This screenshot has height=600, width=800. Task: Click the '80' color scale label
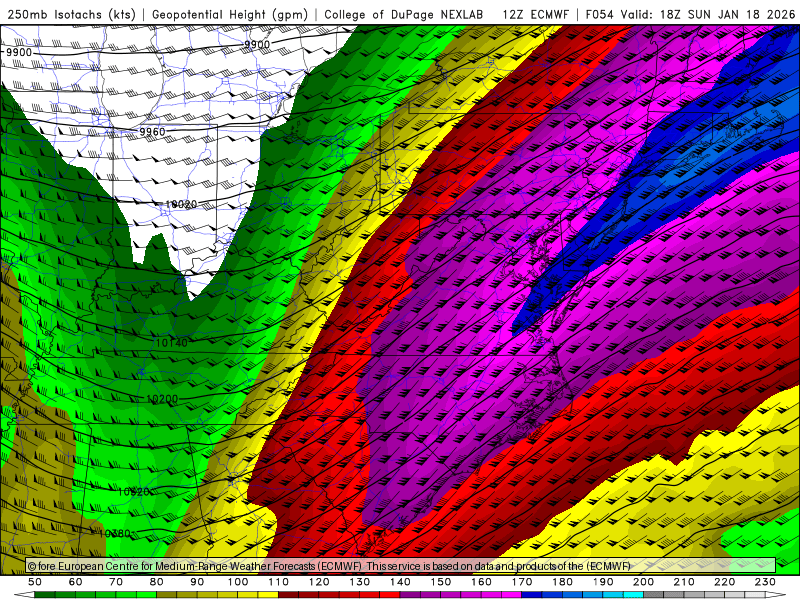157,582
